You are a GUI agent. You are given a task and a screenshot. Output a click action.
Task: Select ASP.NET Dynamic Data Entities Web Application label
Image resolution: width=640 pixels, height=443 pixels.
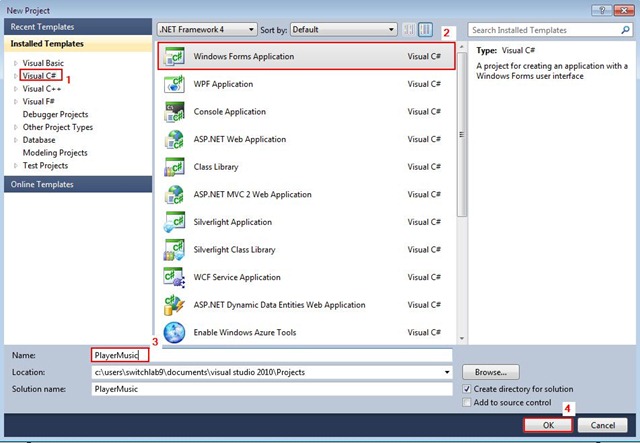click(280, 305)
